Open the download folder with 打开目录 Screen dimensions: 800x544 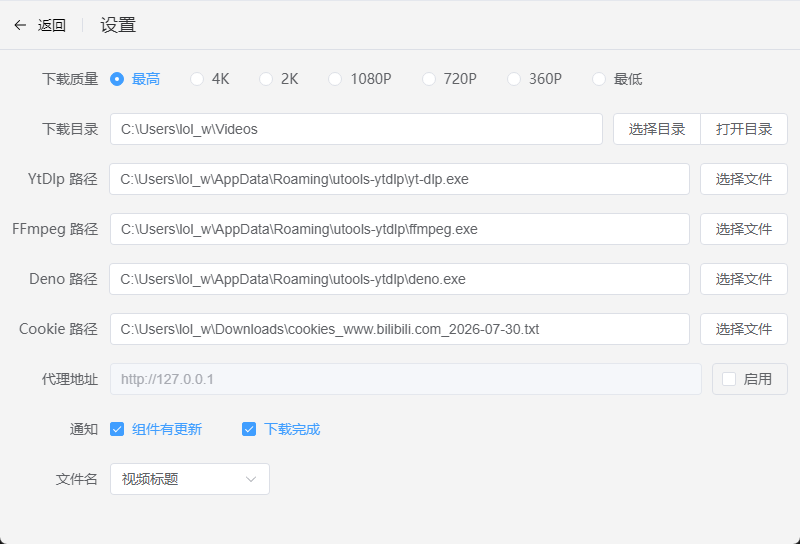tap(744, 129)
